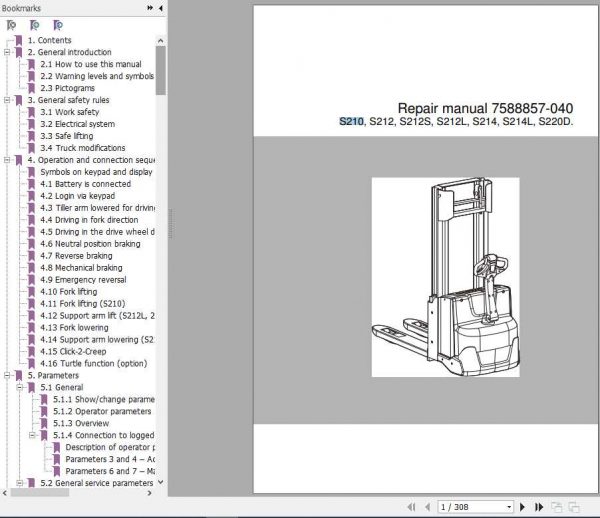Screen dimensions: 600x518
Task: Open bookmark 4.15 Click-2-Creep
Action: tap(73, 352)
